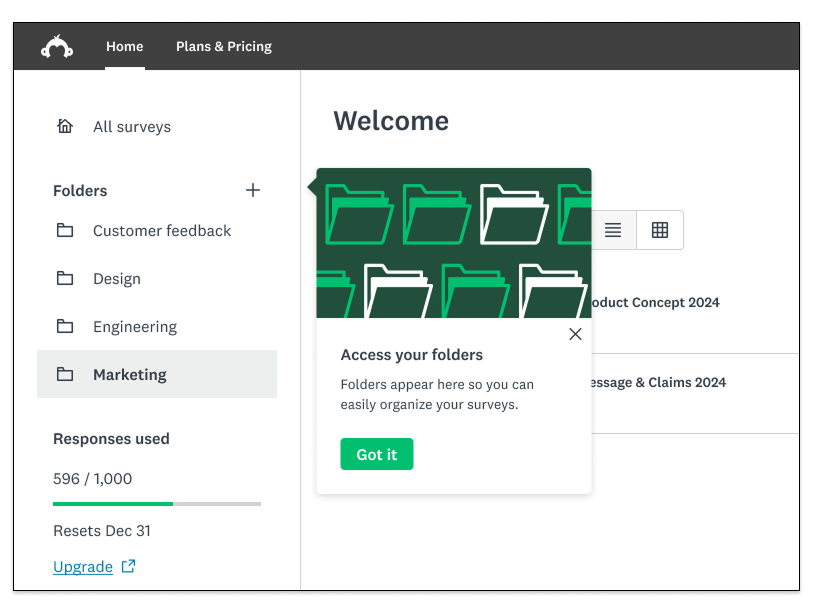Click the folder illustration in the tooltip
The height and width of the screenshot is (615, 819).
pyautogui.click(x=453, y=243)
